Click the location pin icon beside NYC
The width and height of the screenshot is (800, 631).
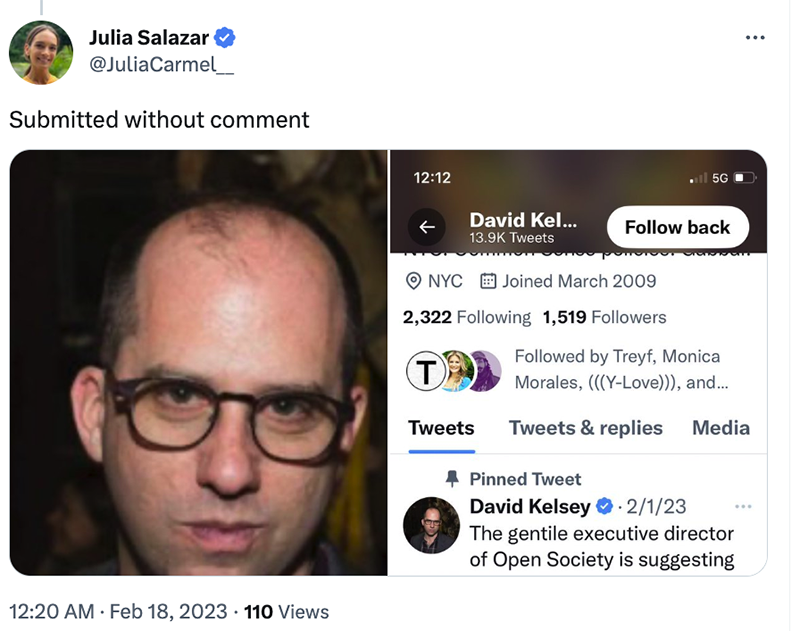[x=413, y=281]
